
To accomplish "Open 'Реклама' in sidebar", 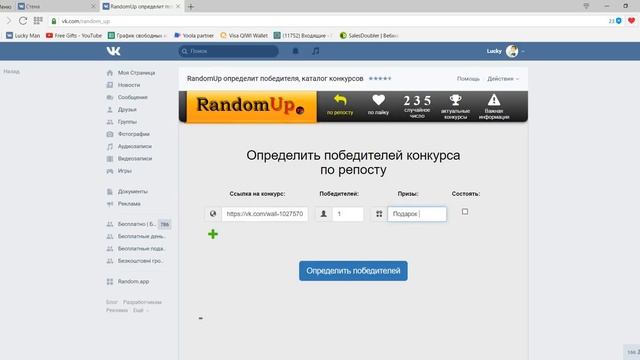I will click(x=129, y=204).
